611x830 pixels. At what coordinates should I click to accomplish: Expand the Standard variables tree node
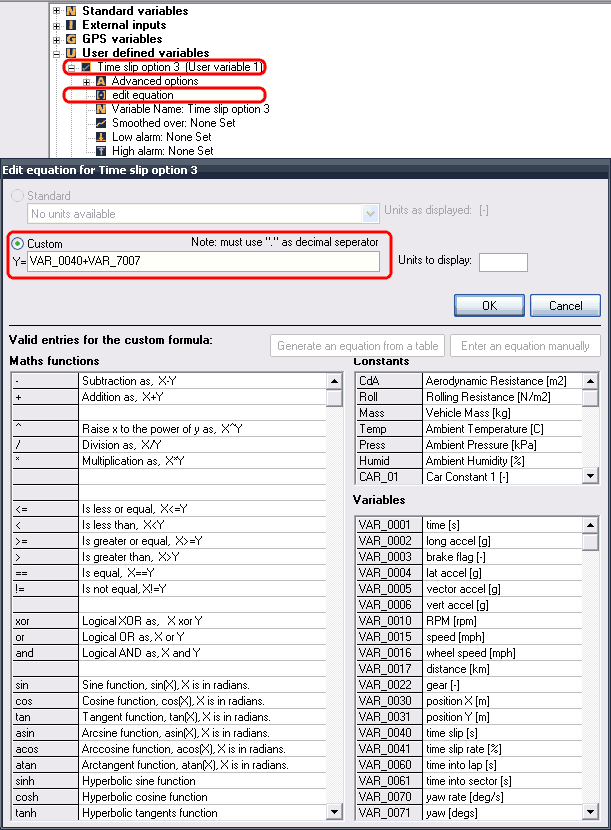pos(57,11)
